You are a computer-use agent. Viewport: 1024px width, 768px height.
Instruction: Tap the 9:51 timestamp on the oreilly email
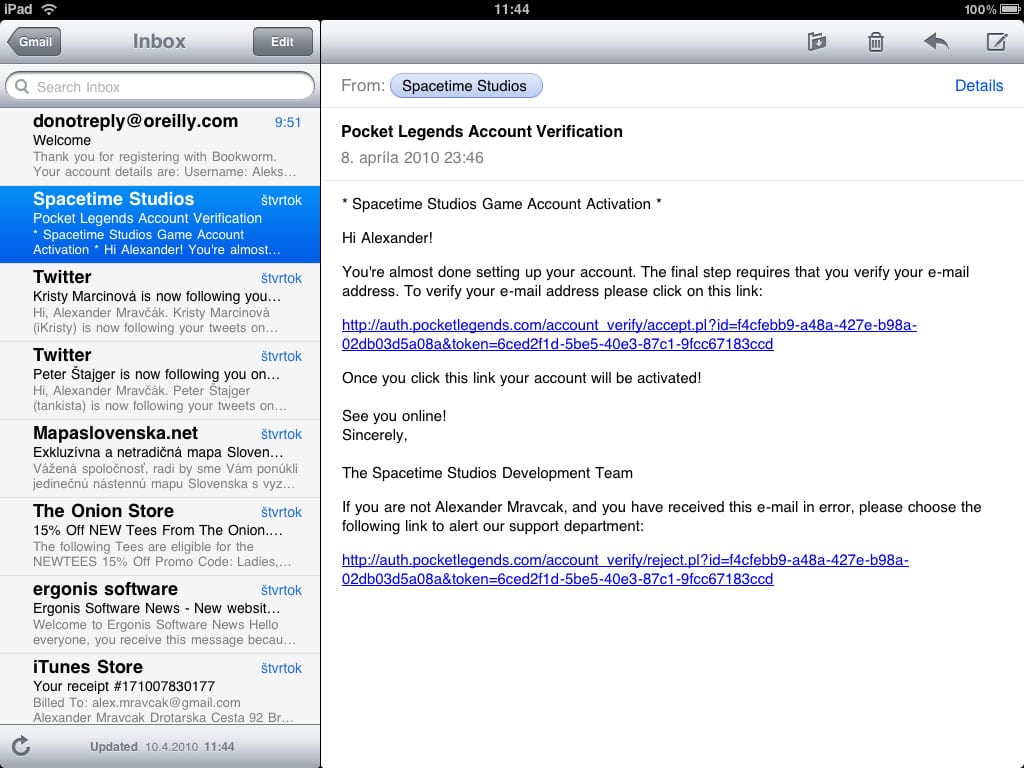(x=287, y=122)
